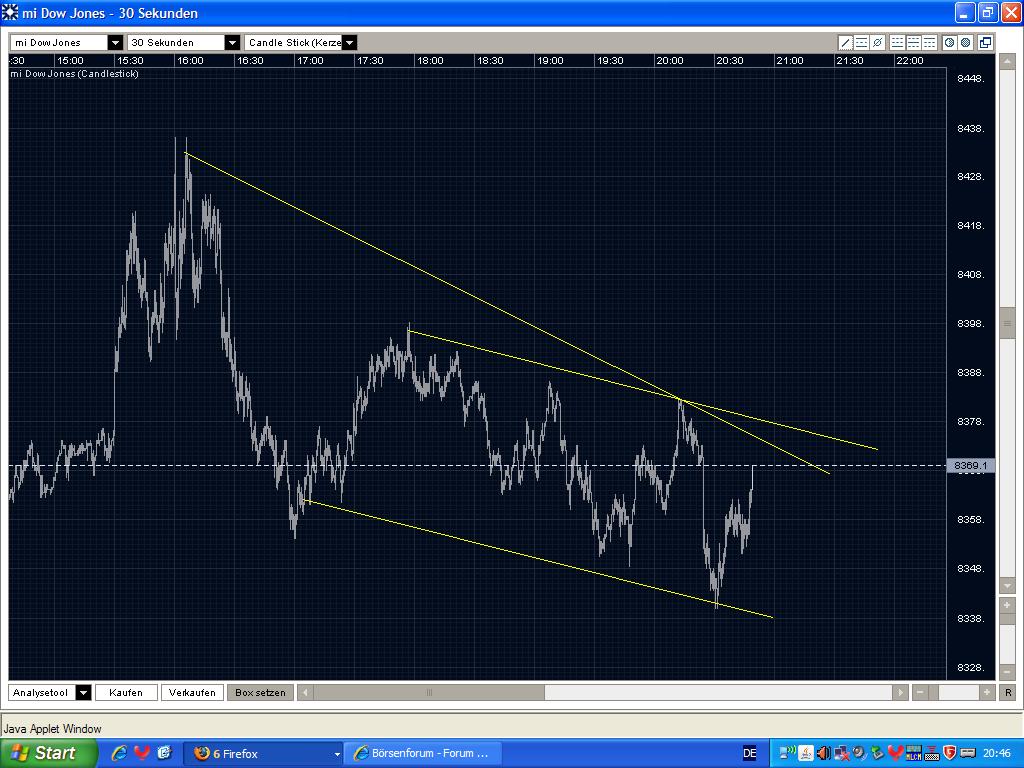
Task: Click the medium grid spacing icon
Action: pos(913,42)
